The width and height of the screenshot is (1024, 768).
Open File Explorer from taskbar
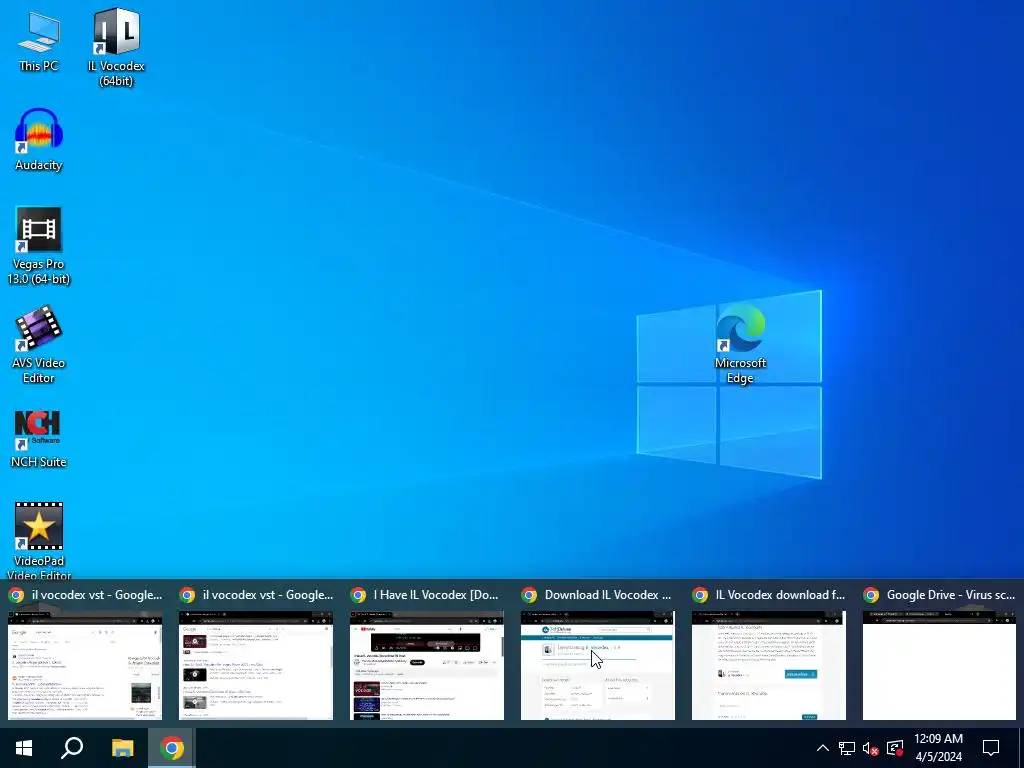[122, 748]
